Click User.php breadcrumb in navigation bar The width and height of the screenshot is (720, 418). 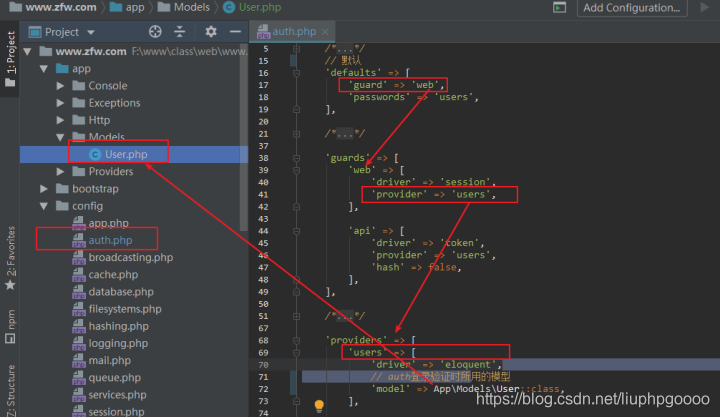[252, 7]
